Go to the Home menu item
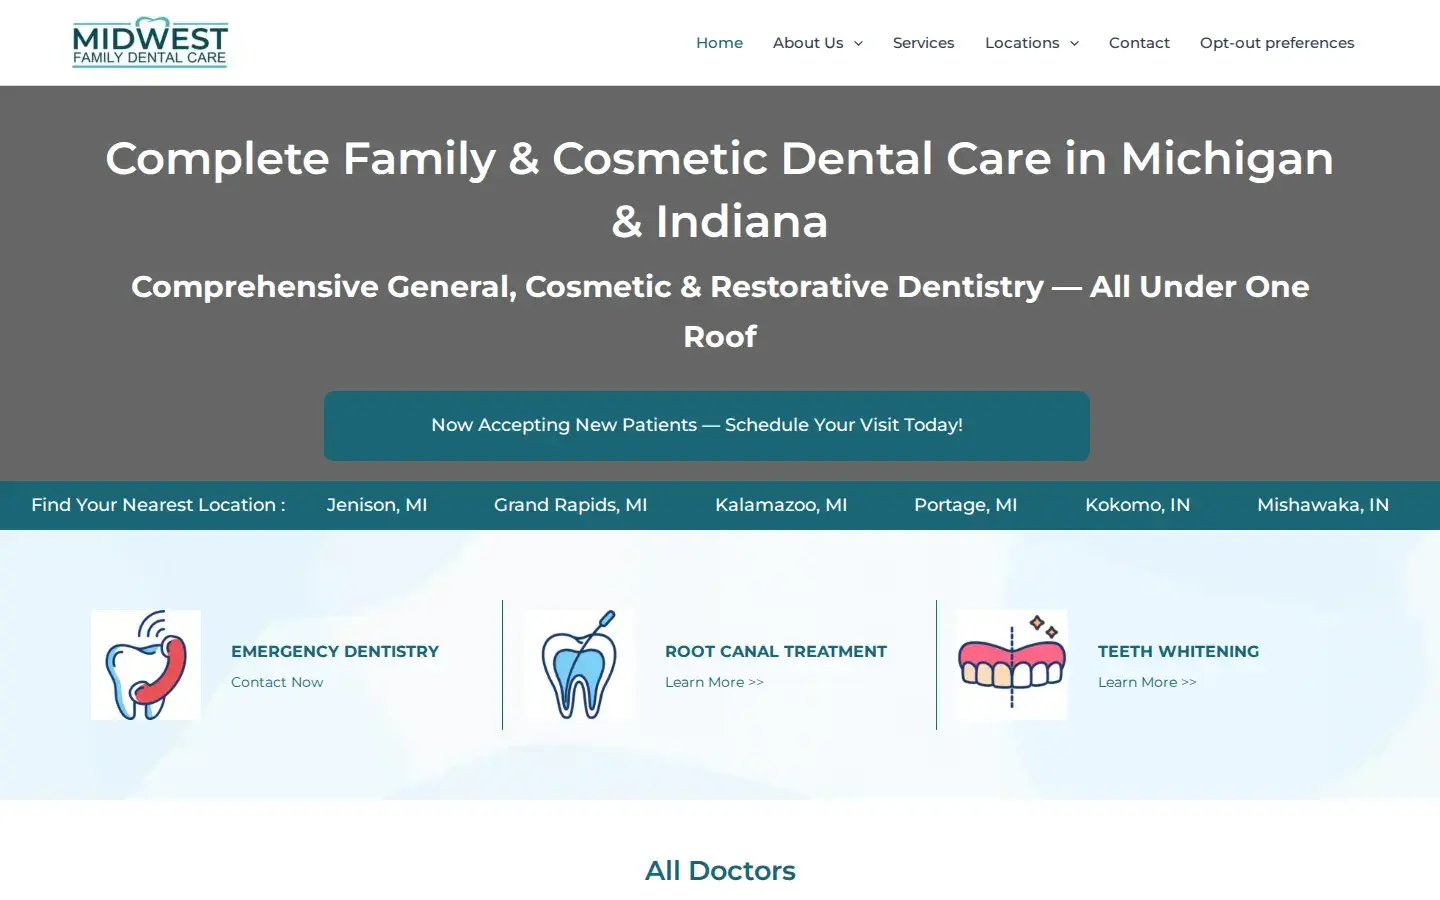The image size is (1440, 900). [719, 43]
